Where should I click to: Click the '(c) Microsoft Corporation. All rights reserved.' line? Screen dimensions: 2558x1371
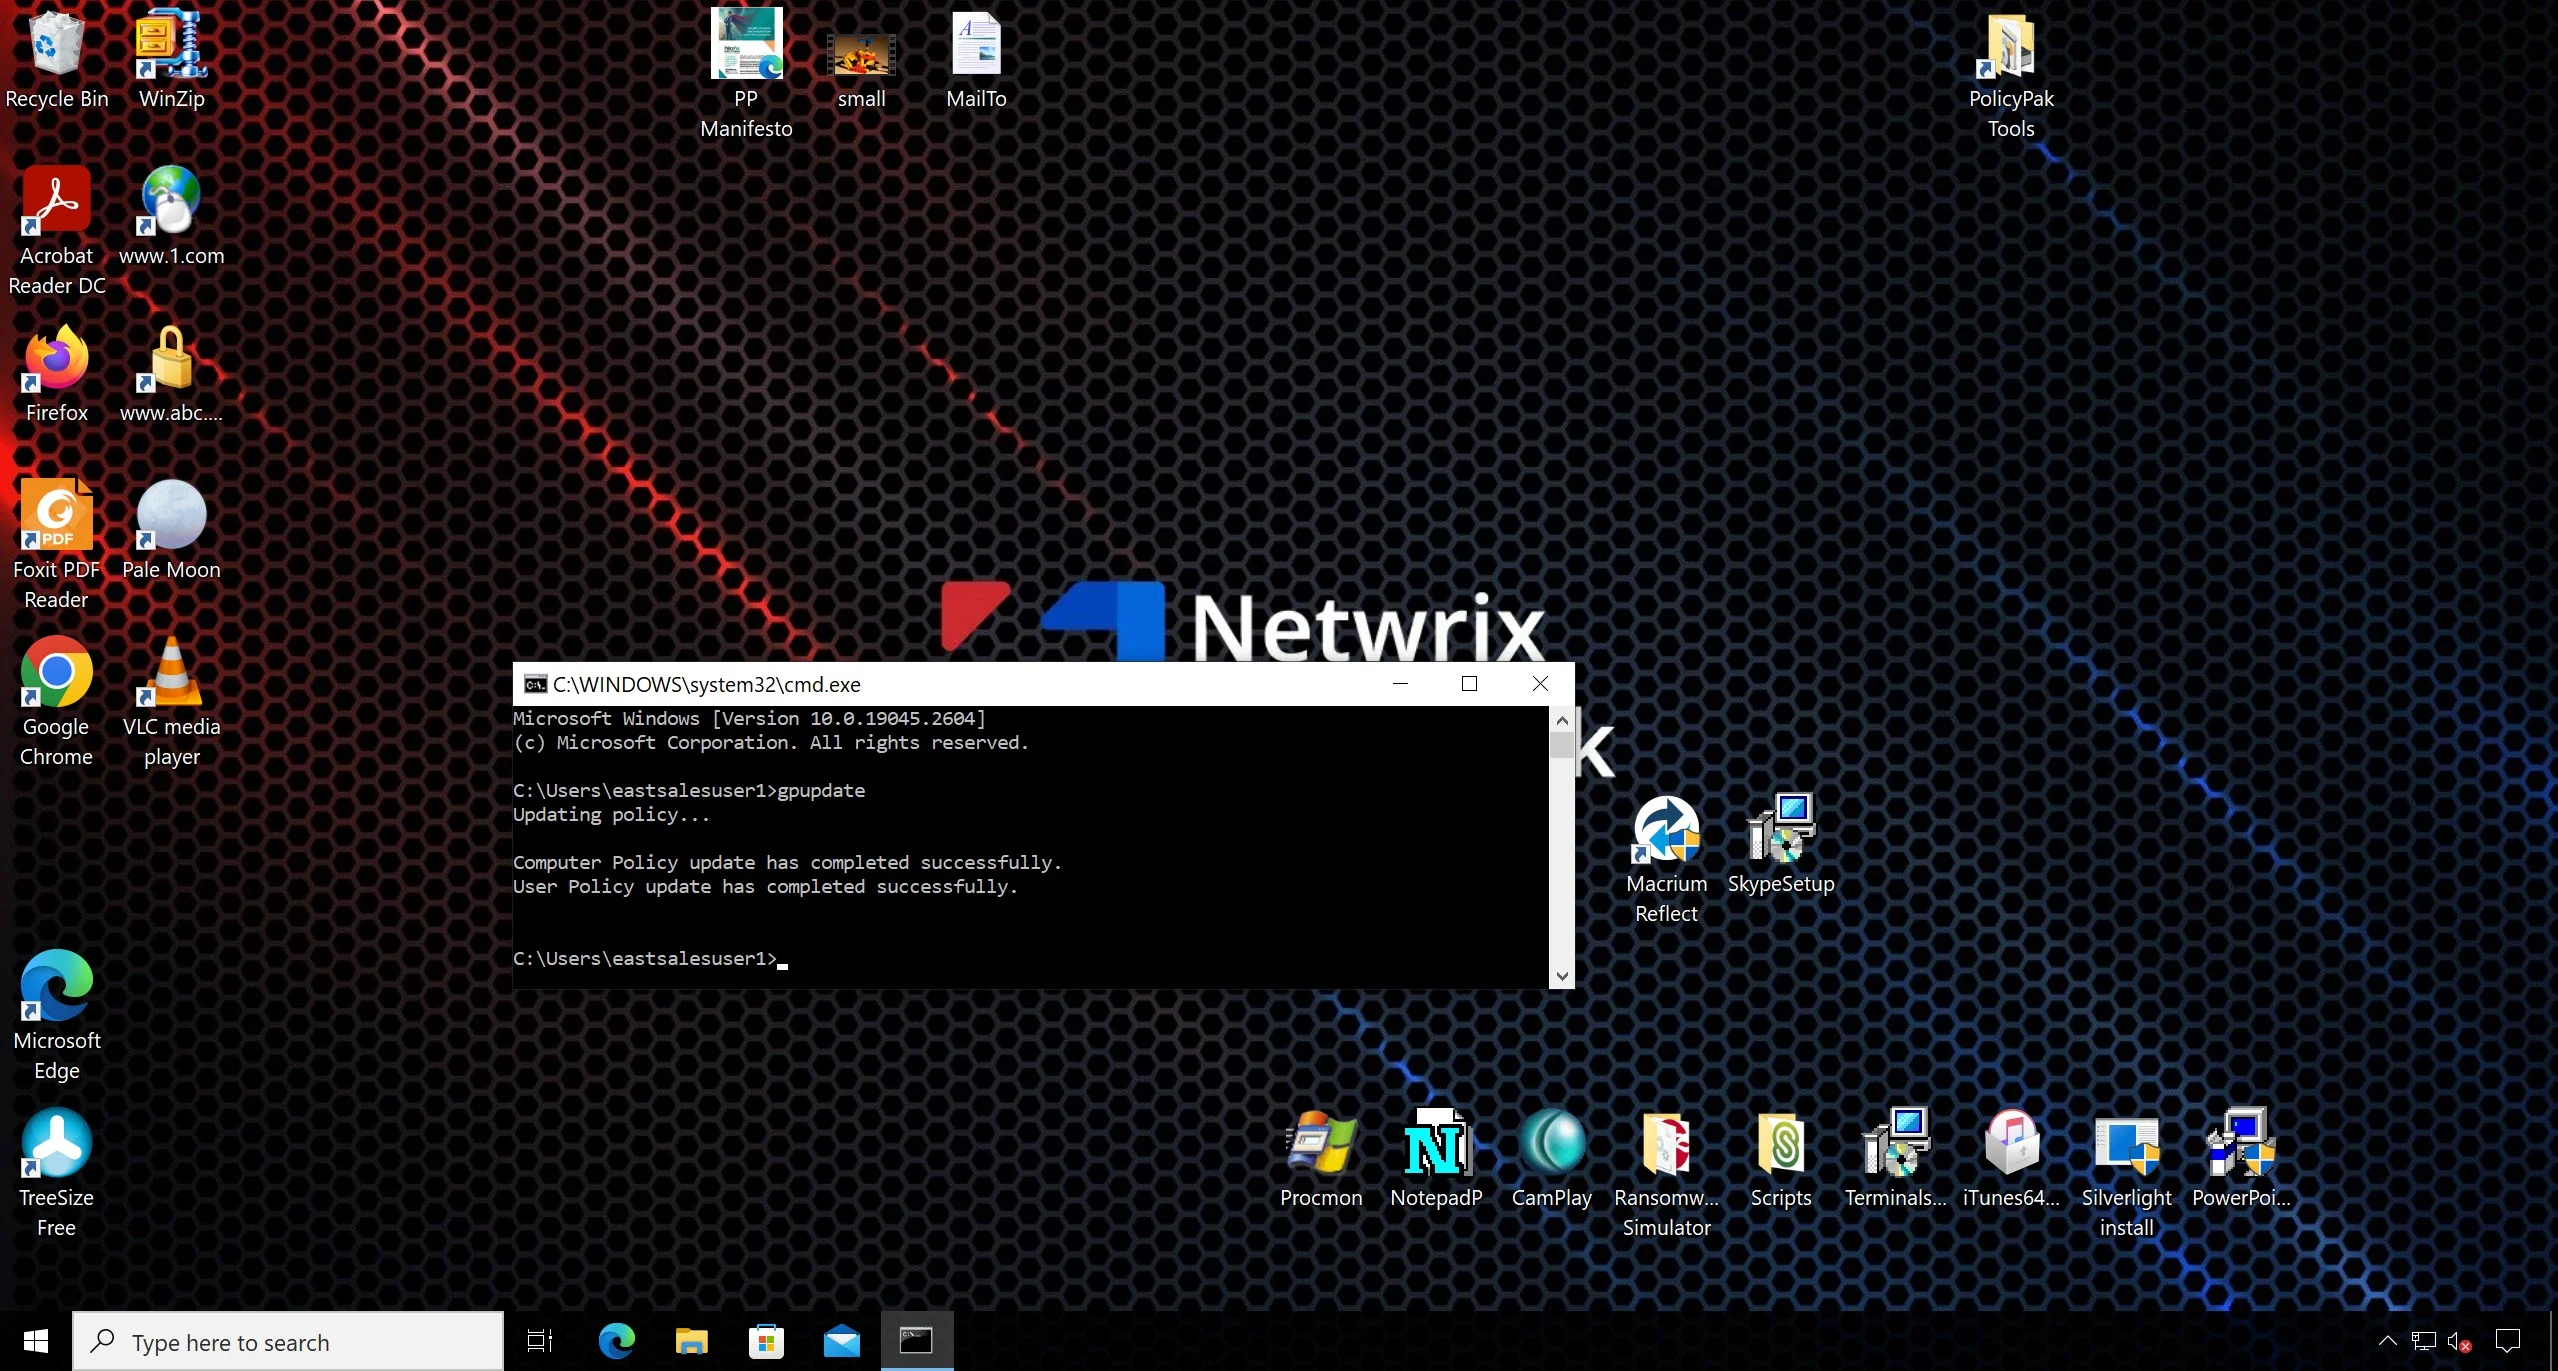771,742
